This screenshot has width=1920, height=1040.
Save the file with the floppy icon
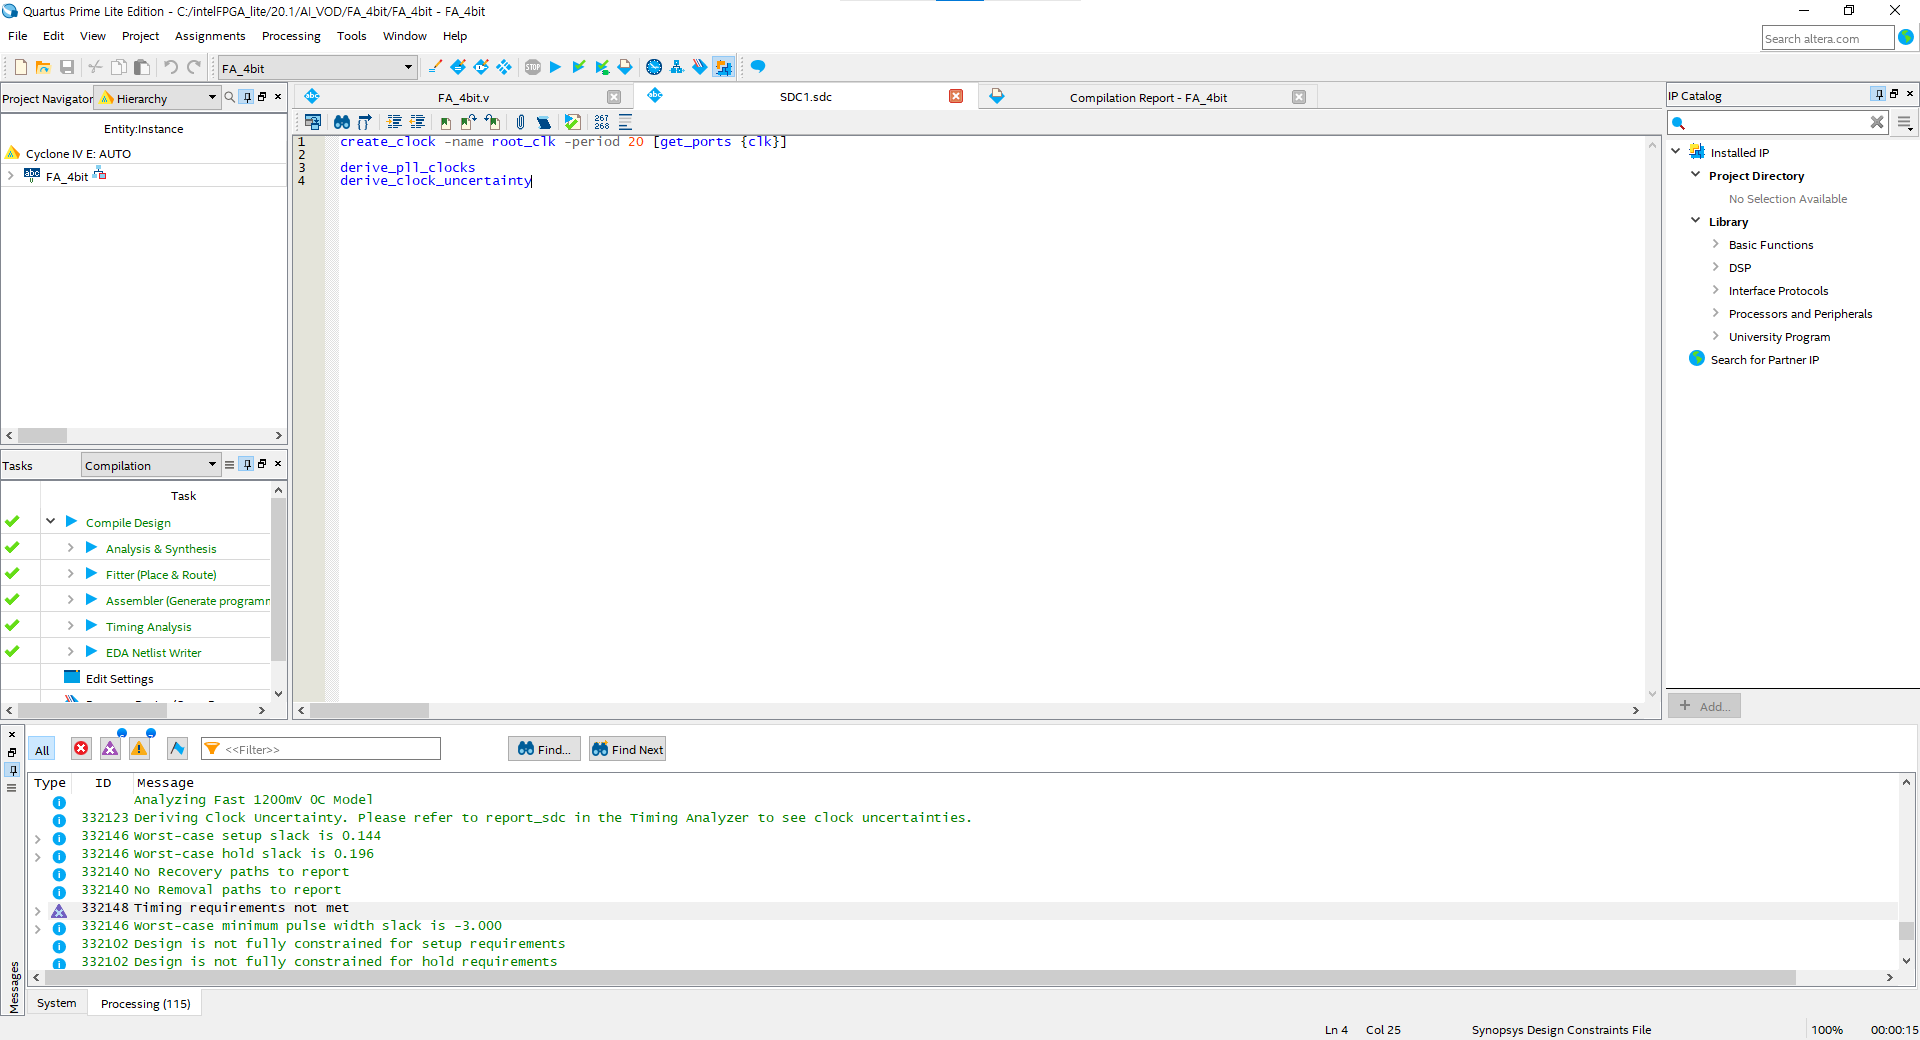click(67, 67)
